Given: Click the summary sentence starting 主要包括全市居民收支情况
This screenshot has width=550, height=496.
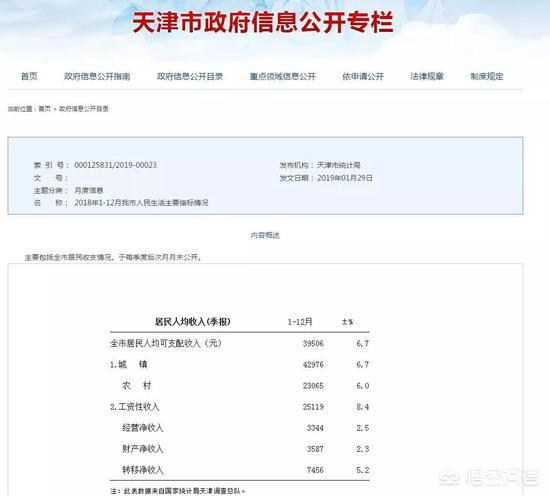Looking at the screenshot, I should click(113, 257).
